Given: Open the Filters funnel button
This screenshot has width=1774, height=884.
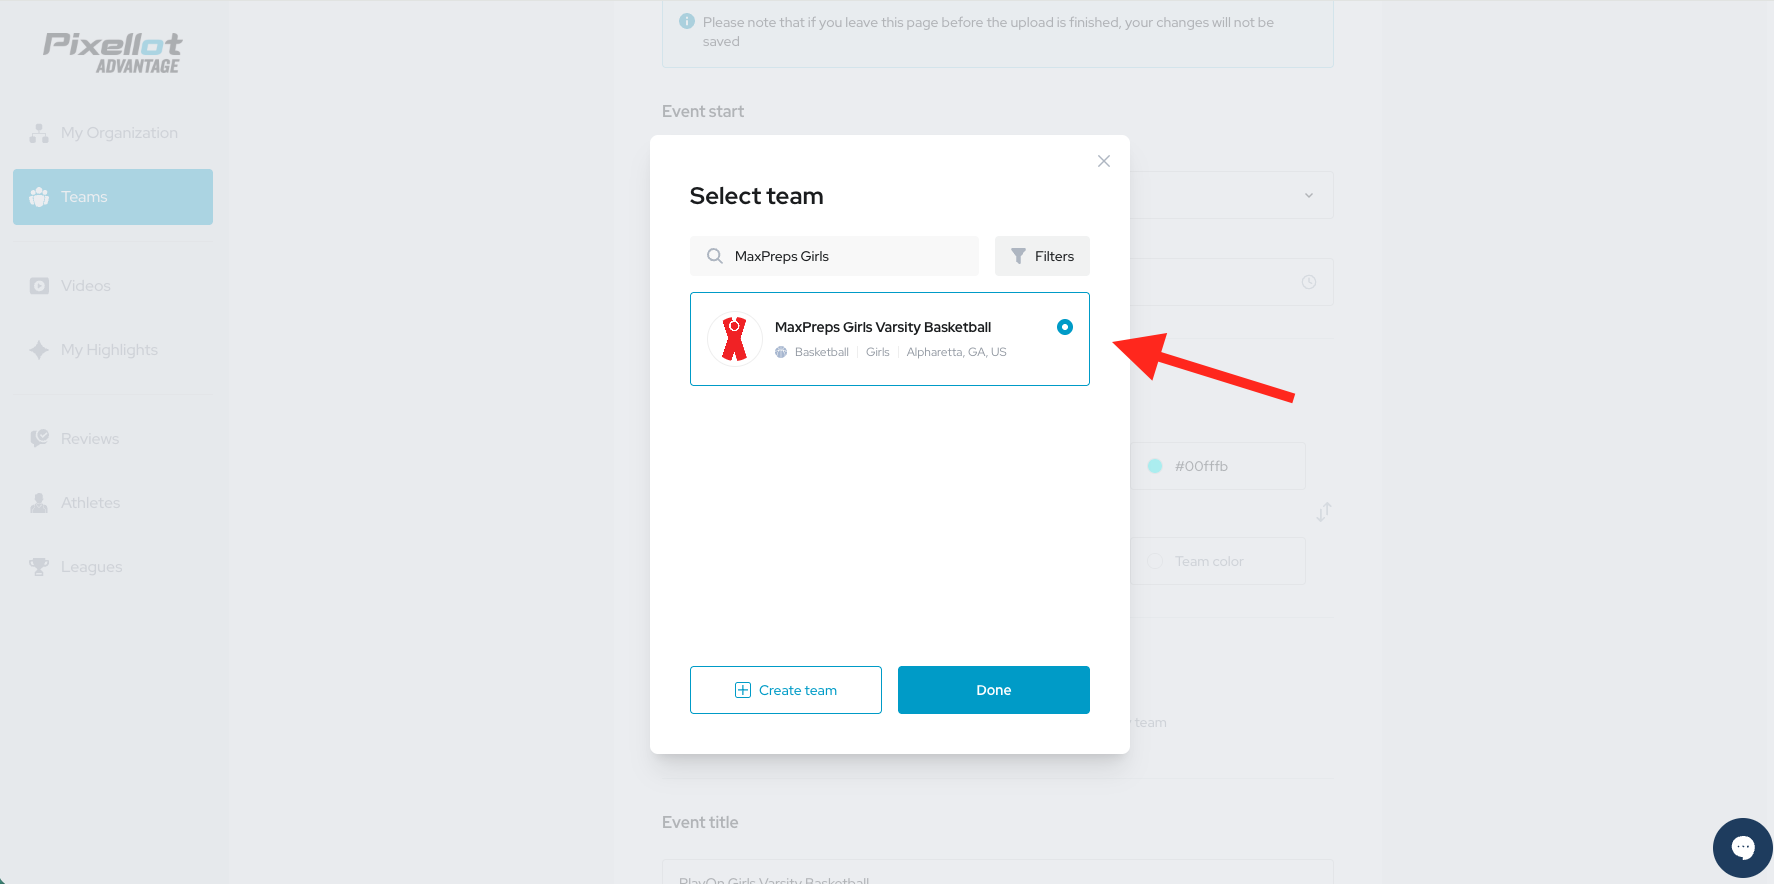Looking at the screenshot, I should tap(1042, 256).
